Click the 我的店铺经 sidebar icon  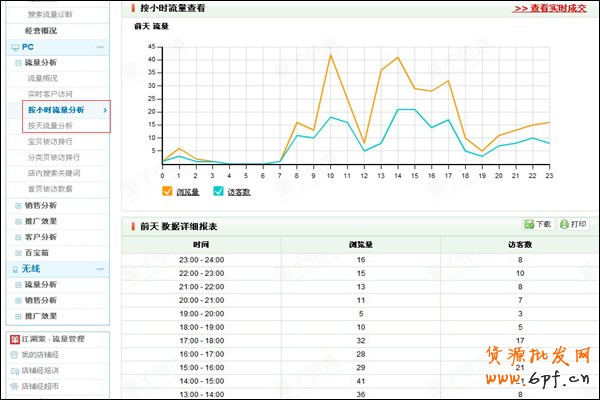[14, 354]
